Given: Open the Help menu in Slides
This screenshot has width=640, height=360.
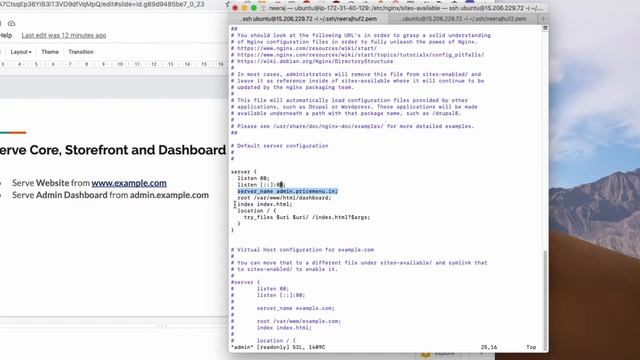Looking at the screenshot, I should pos(6,36).
